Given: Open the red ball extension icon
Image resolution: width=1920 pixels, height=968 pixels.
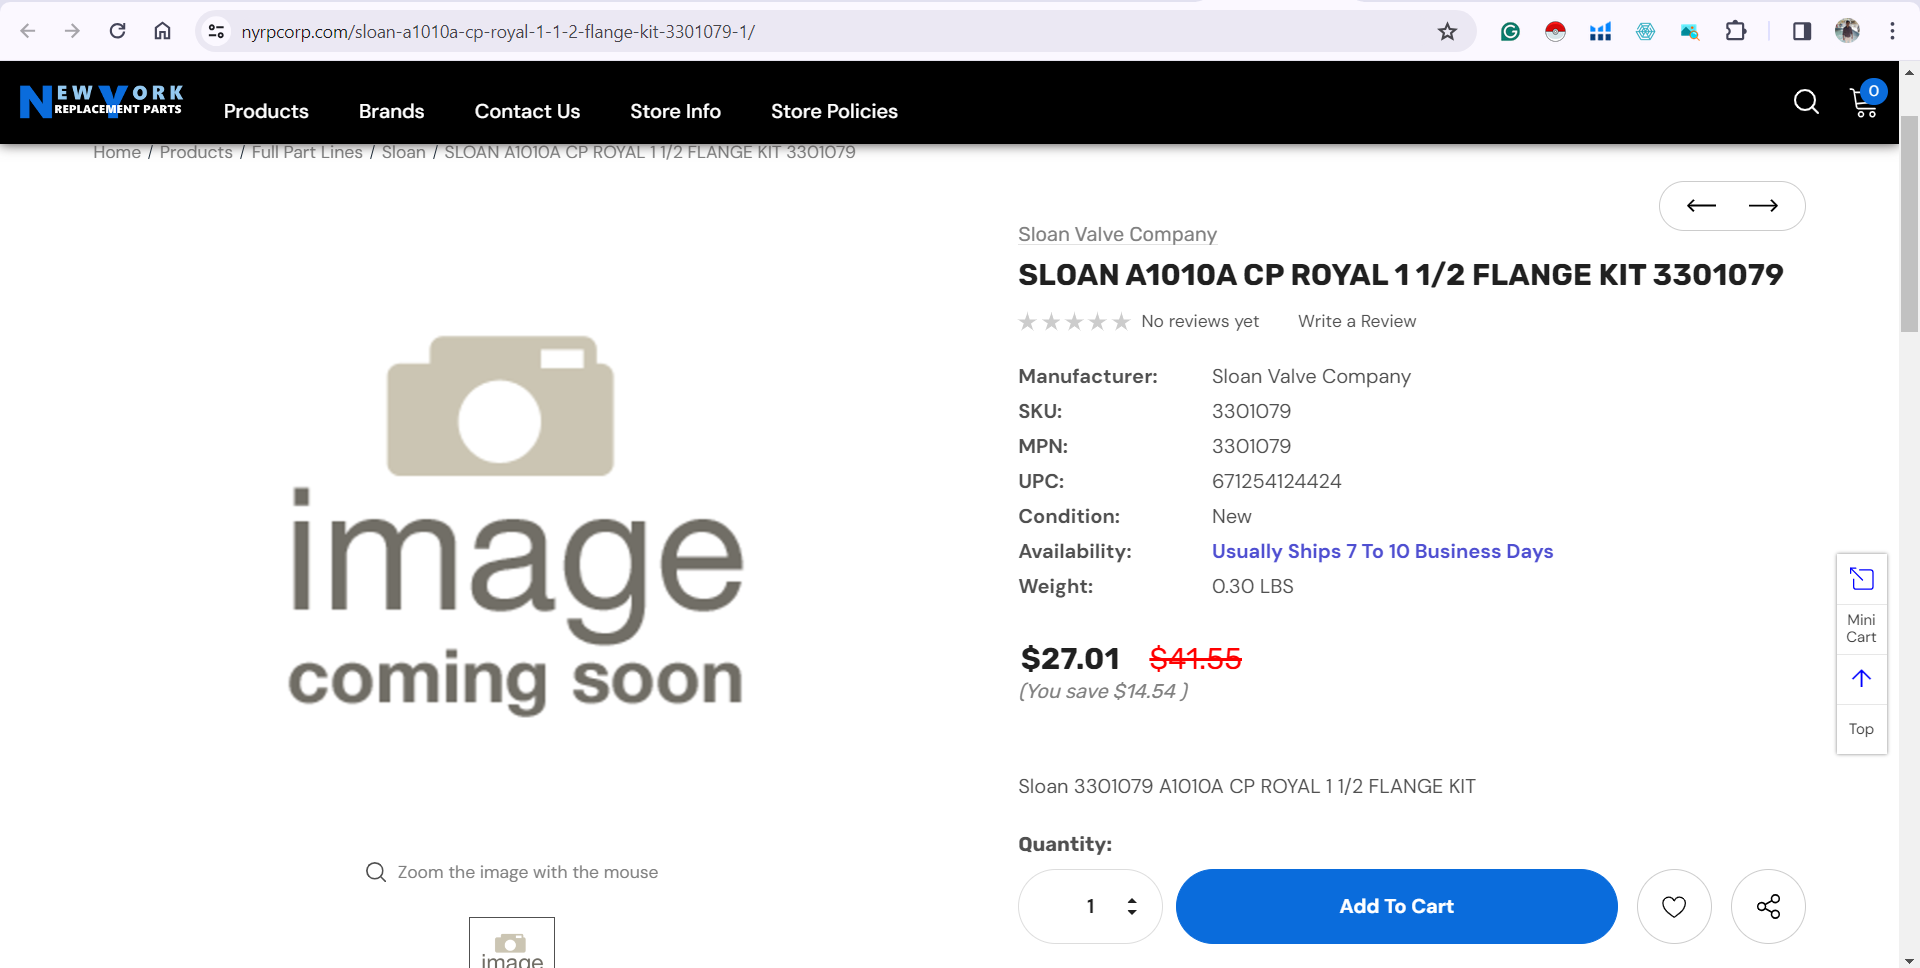Looking at the screenshot, I should 1555,31.
